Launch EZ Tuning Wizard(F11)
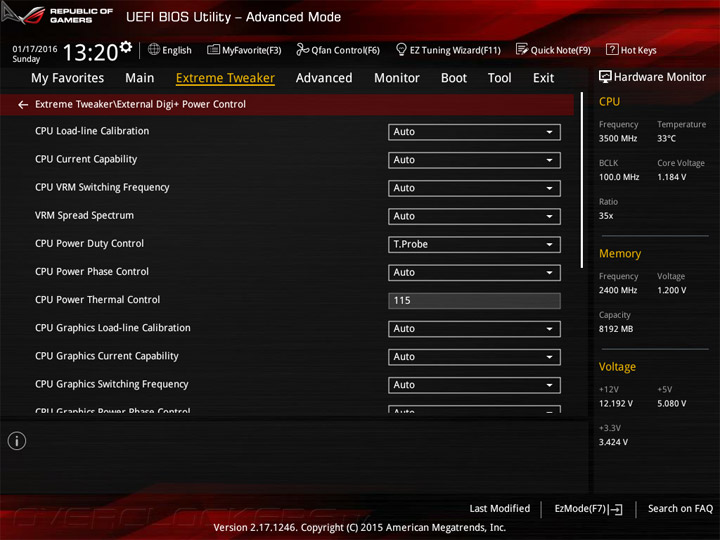The image size is (720, 540). pos(448,50)
